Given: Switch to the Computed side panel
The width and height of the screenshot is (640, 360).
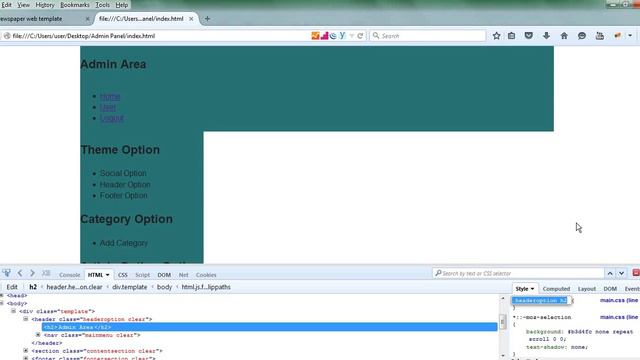Looking at the screenshot, I should (556, 289).
